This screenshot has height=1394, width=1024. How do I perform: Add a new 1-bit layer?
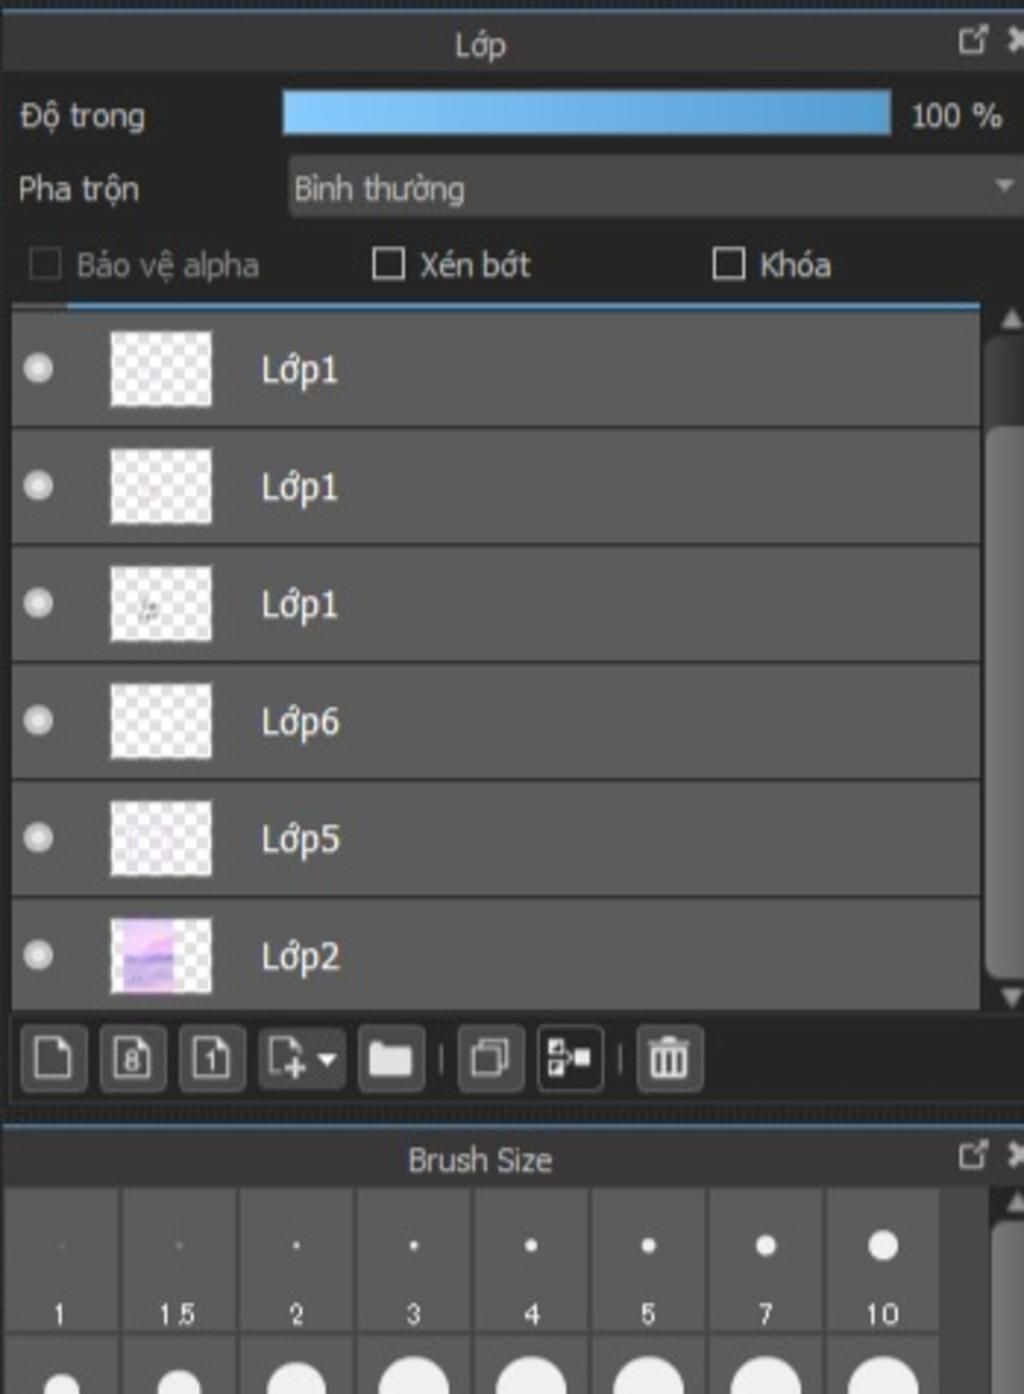[211, 1058]
